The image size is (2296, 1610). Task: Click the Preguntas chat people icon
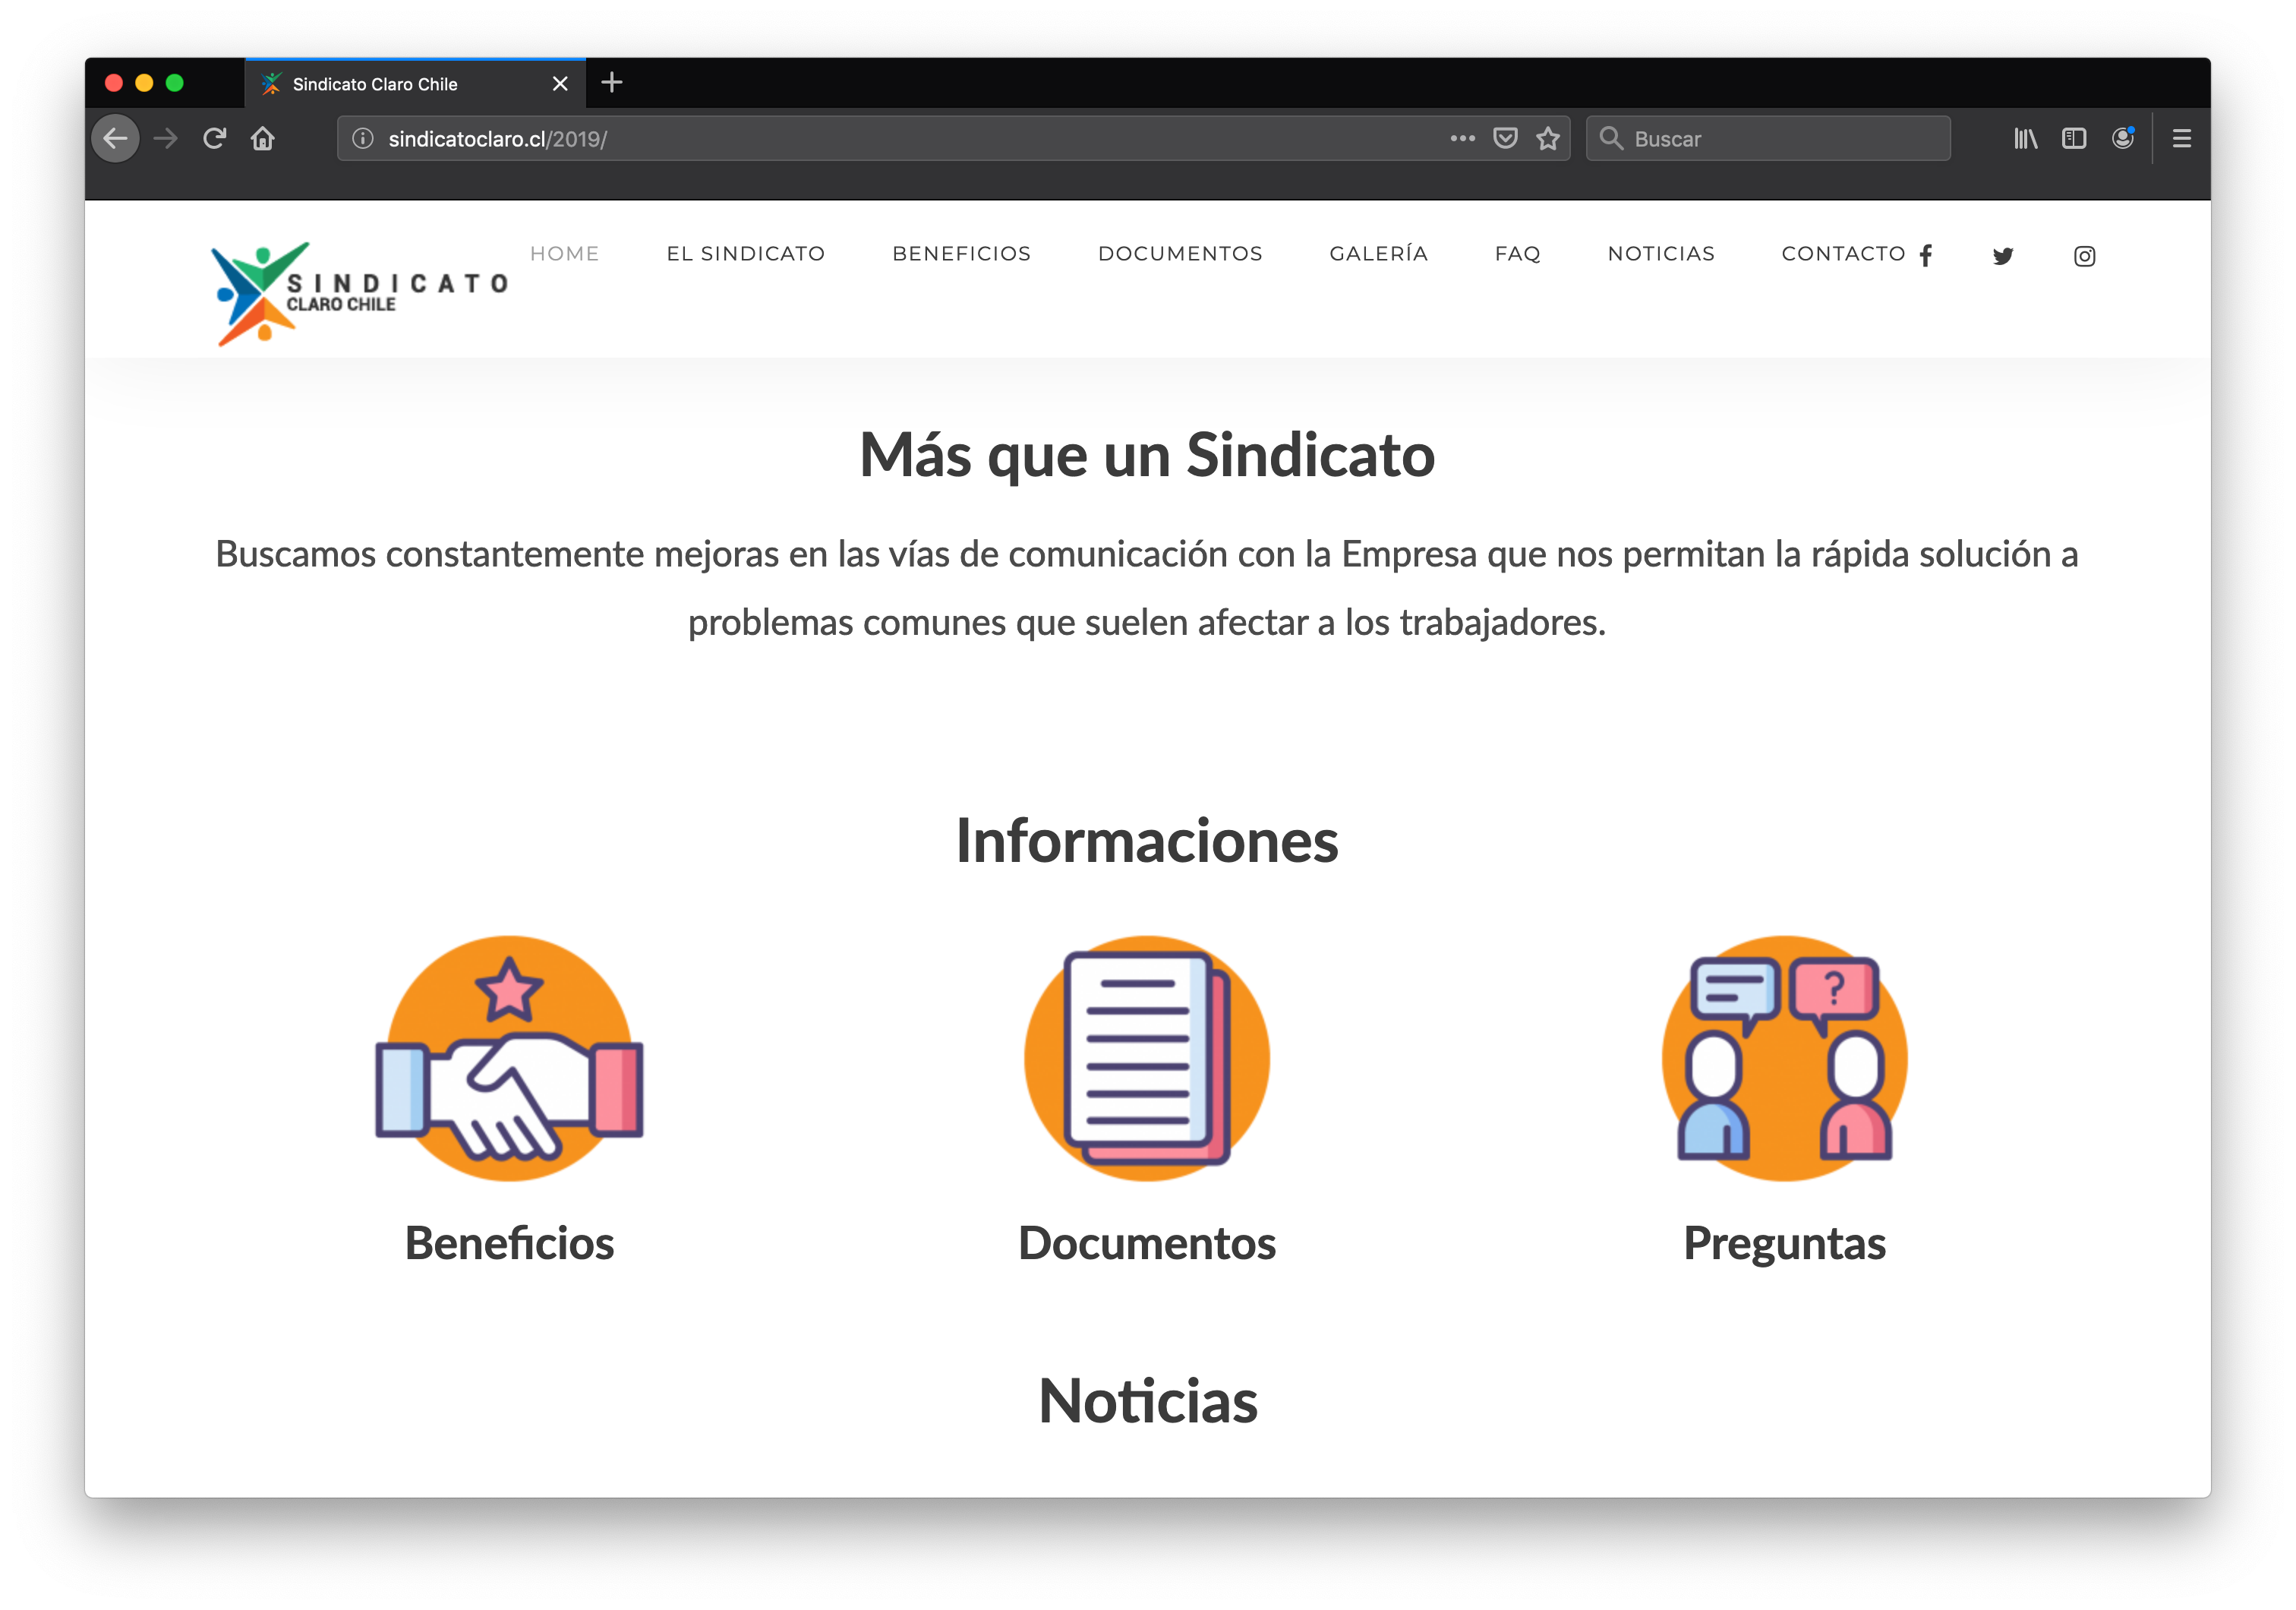point(1785,1059)
